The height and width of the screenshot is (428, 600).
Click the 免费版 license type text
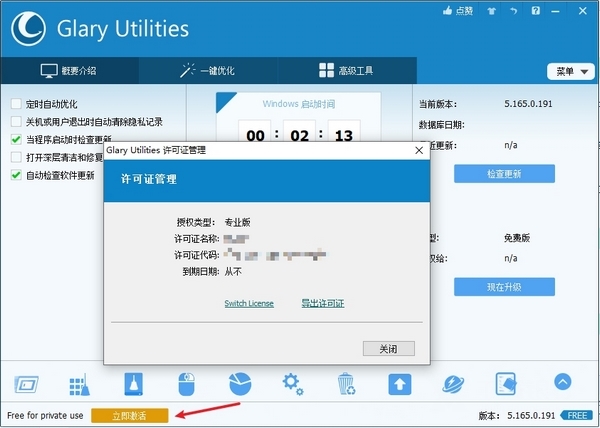pos(517,238)
